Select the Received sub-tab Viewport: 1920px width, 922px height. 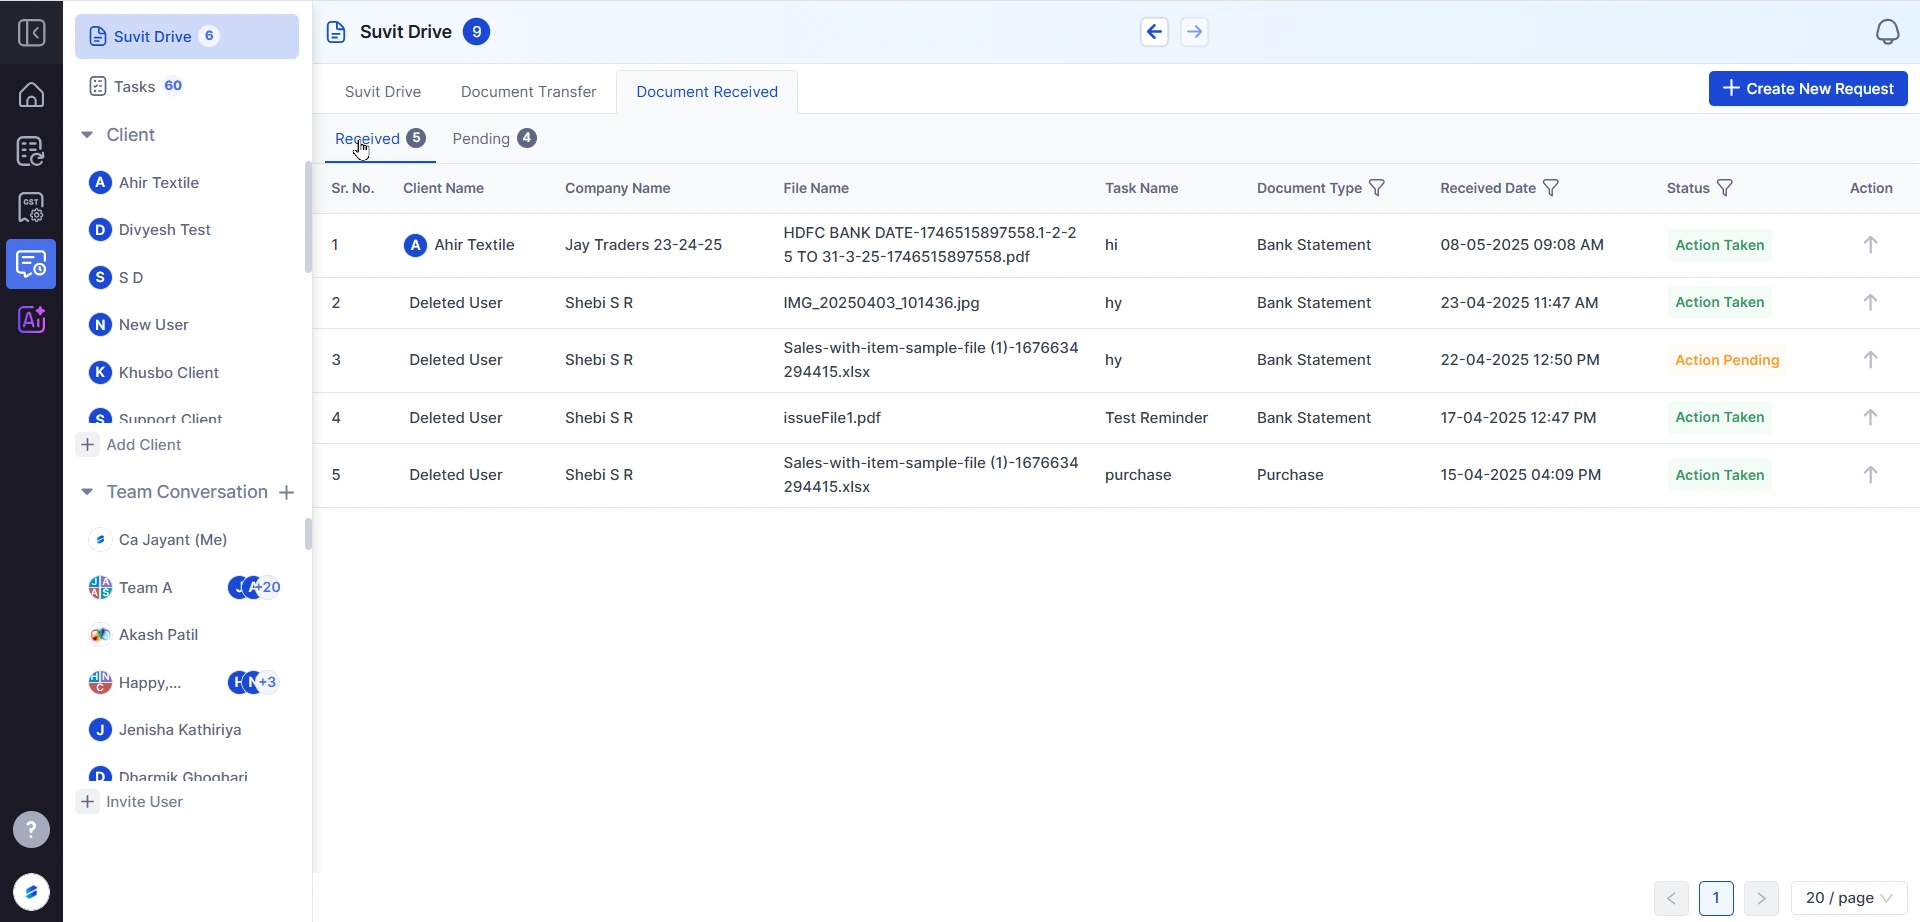pos(380,139)
